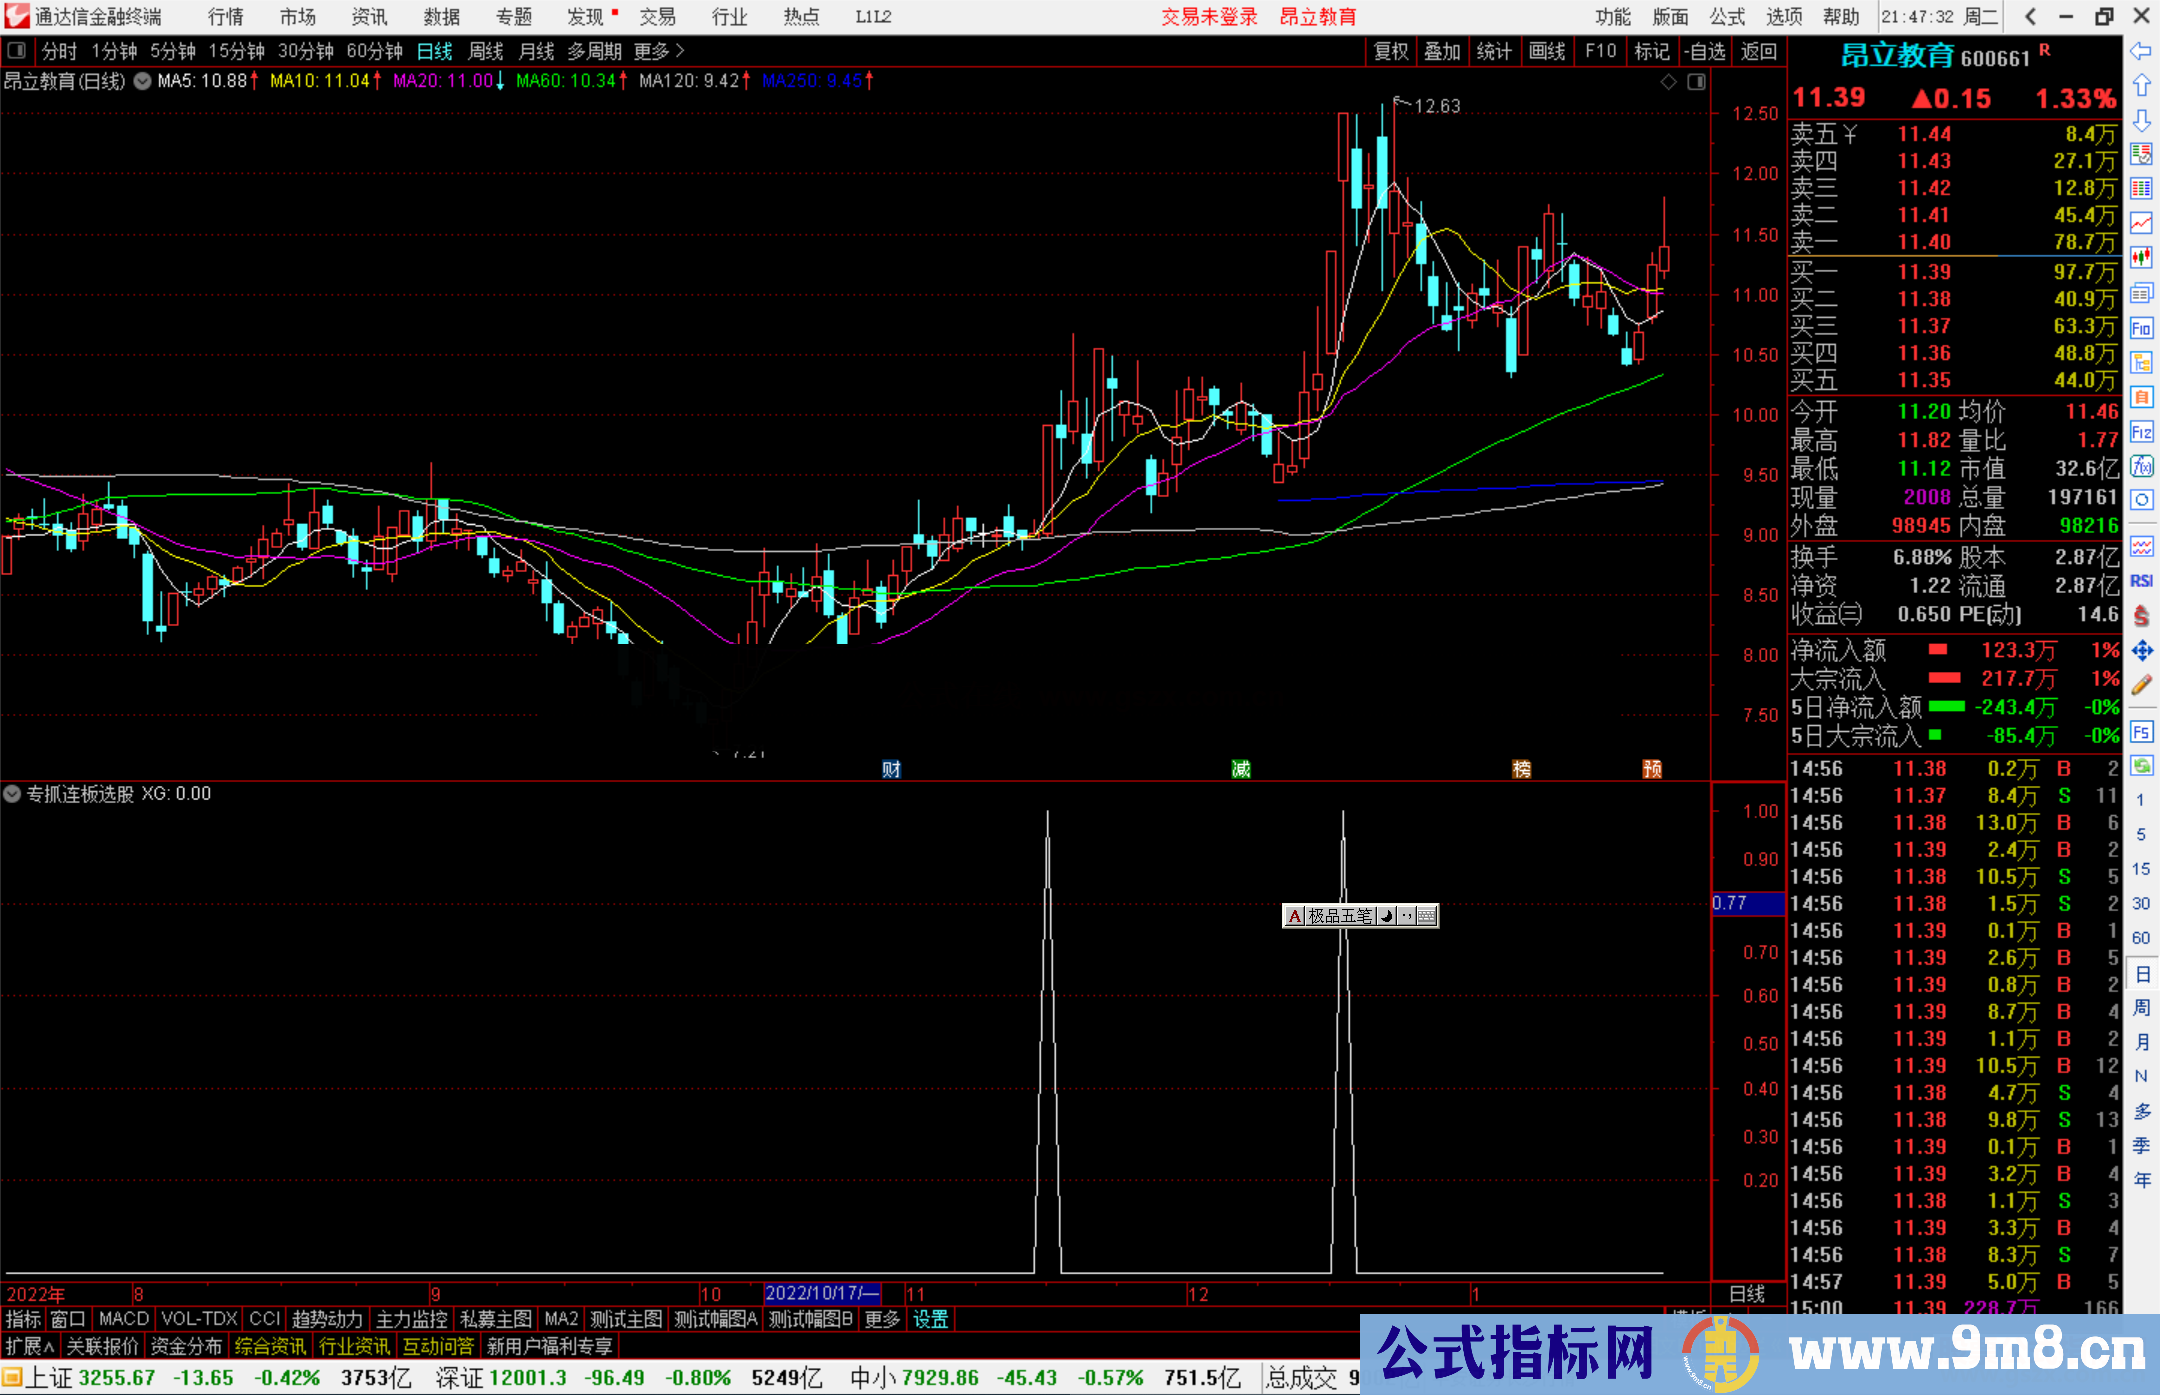Toggle the diamond marker at chart top-right
The image size is (2160, 1395).
pos(1668,82)
